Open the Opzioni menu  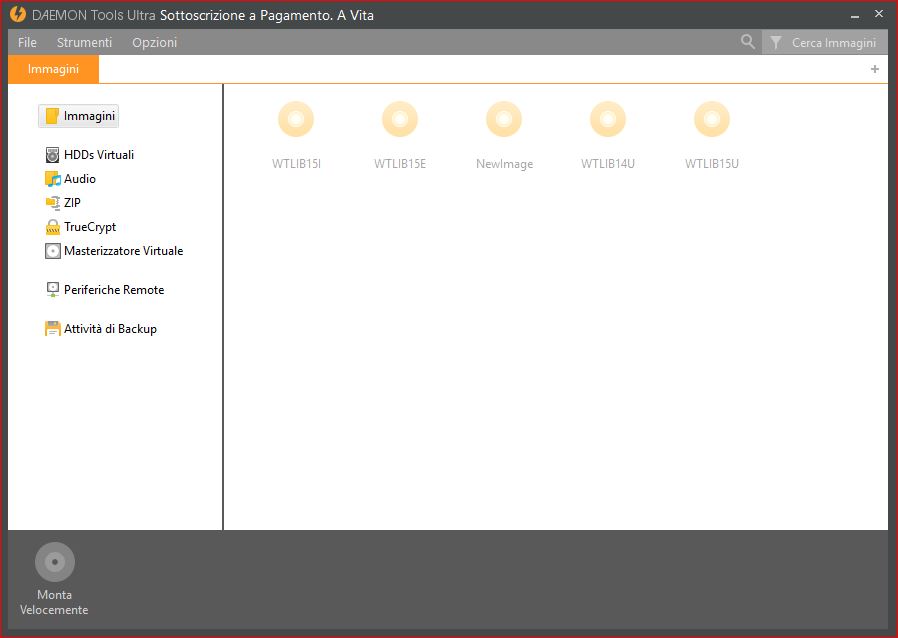pyautogui.click(x=155, y=42)
